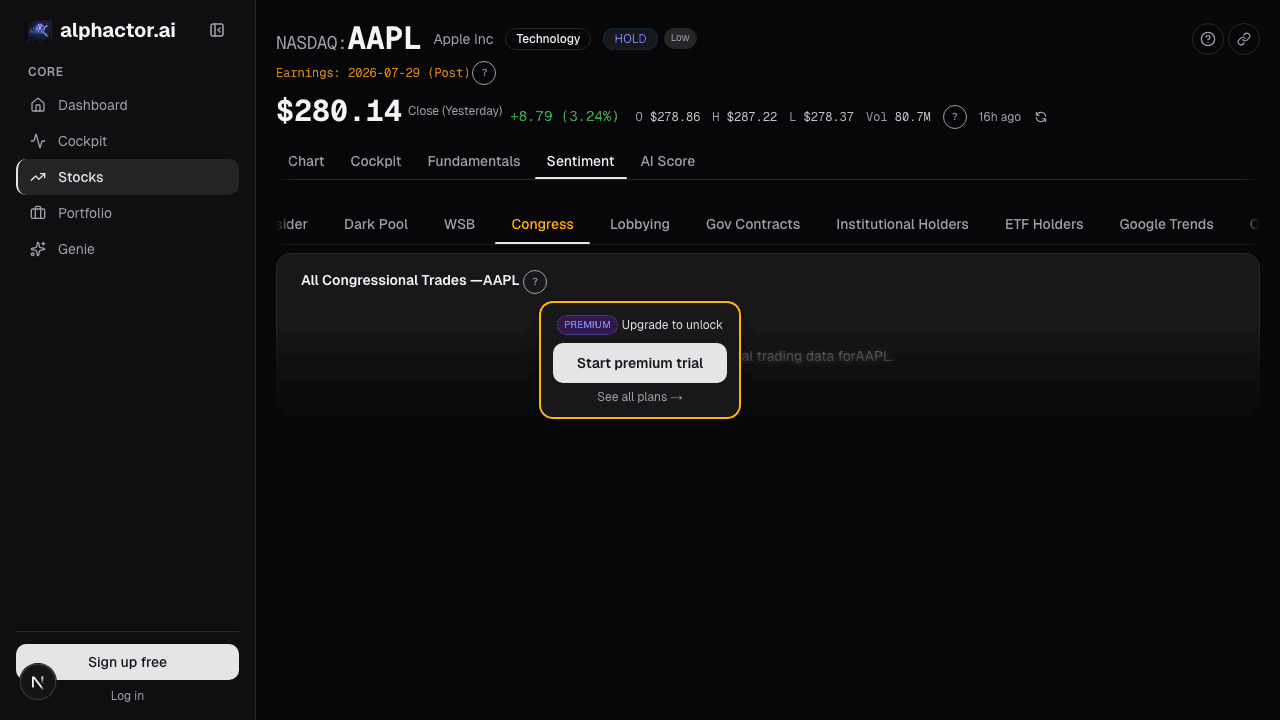
Task: Copy link icon at top right
Action: pyautogui.click(x=1244, y=39)
